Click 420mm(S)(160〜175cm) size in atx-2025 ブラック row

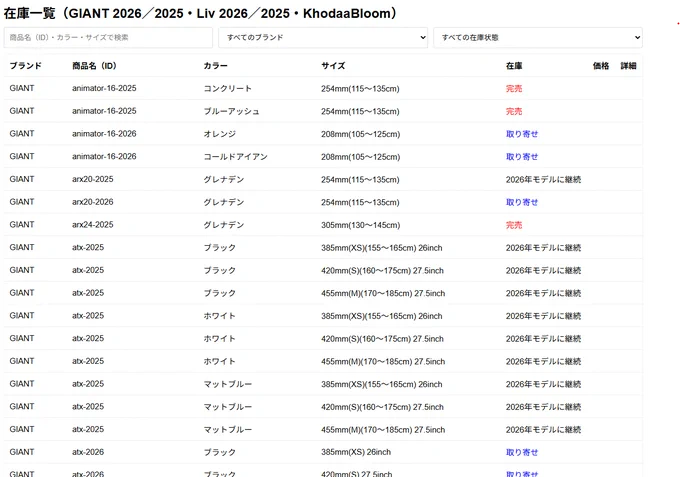click(x=382, y=271)
